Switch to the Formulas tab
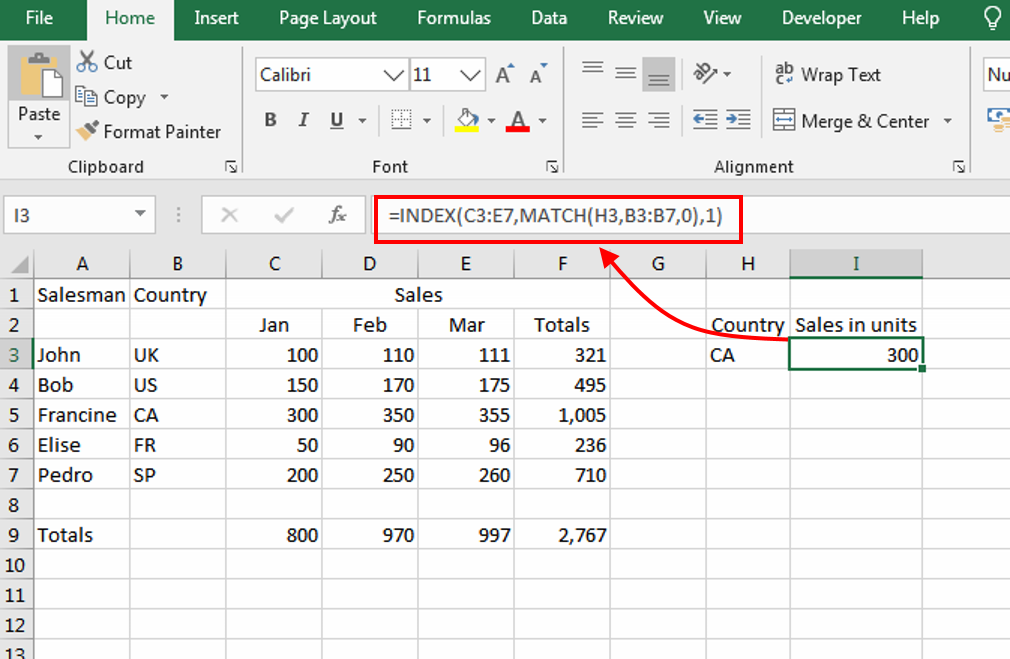Image resolution: width=1010 pixels, height=659 pixels. [x=454, y=18]
